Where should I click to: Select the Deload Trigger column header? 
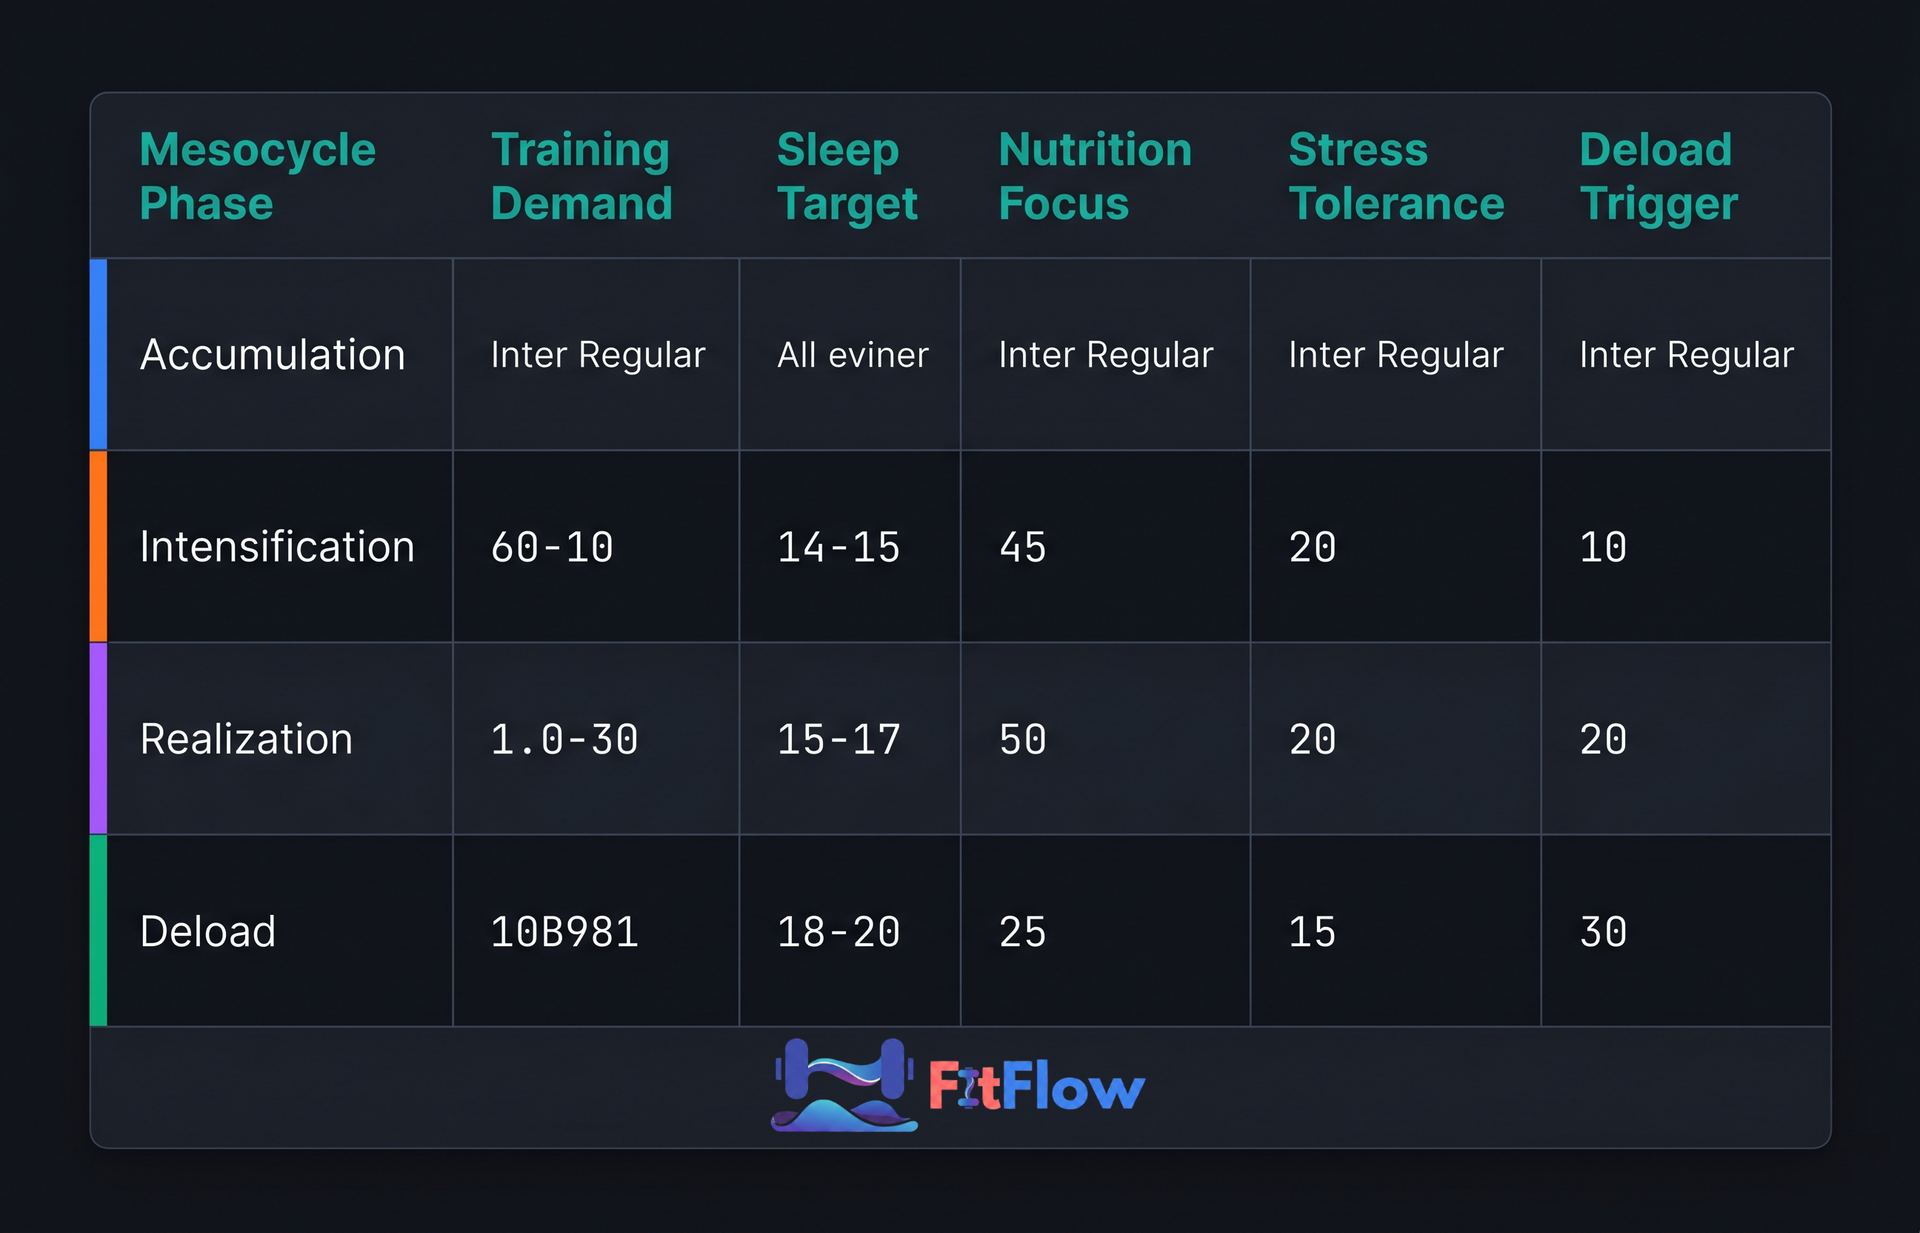(1658, 176)
